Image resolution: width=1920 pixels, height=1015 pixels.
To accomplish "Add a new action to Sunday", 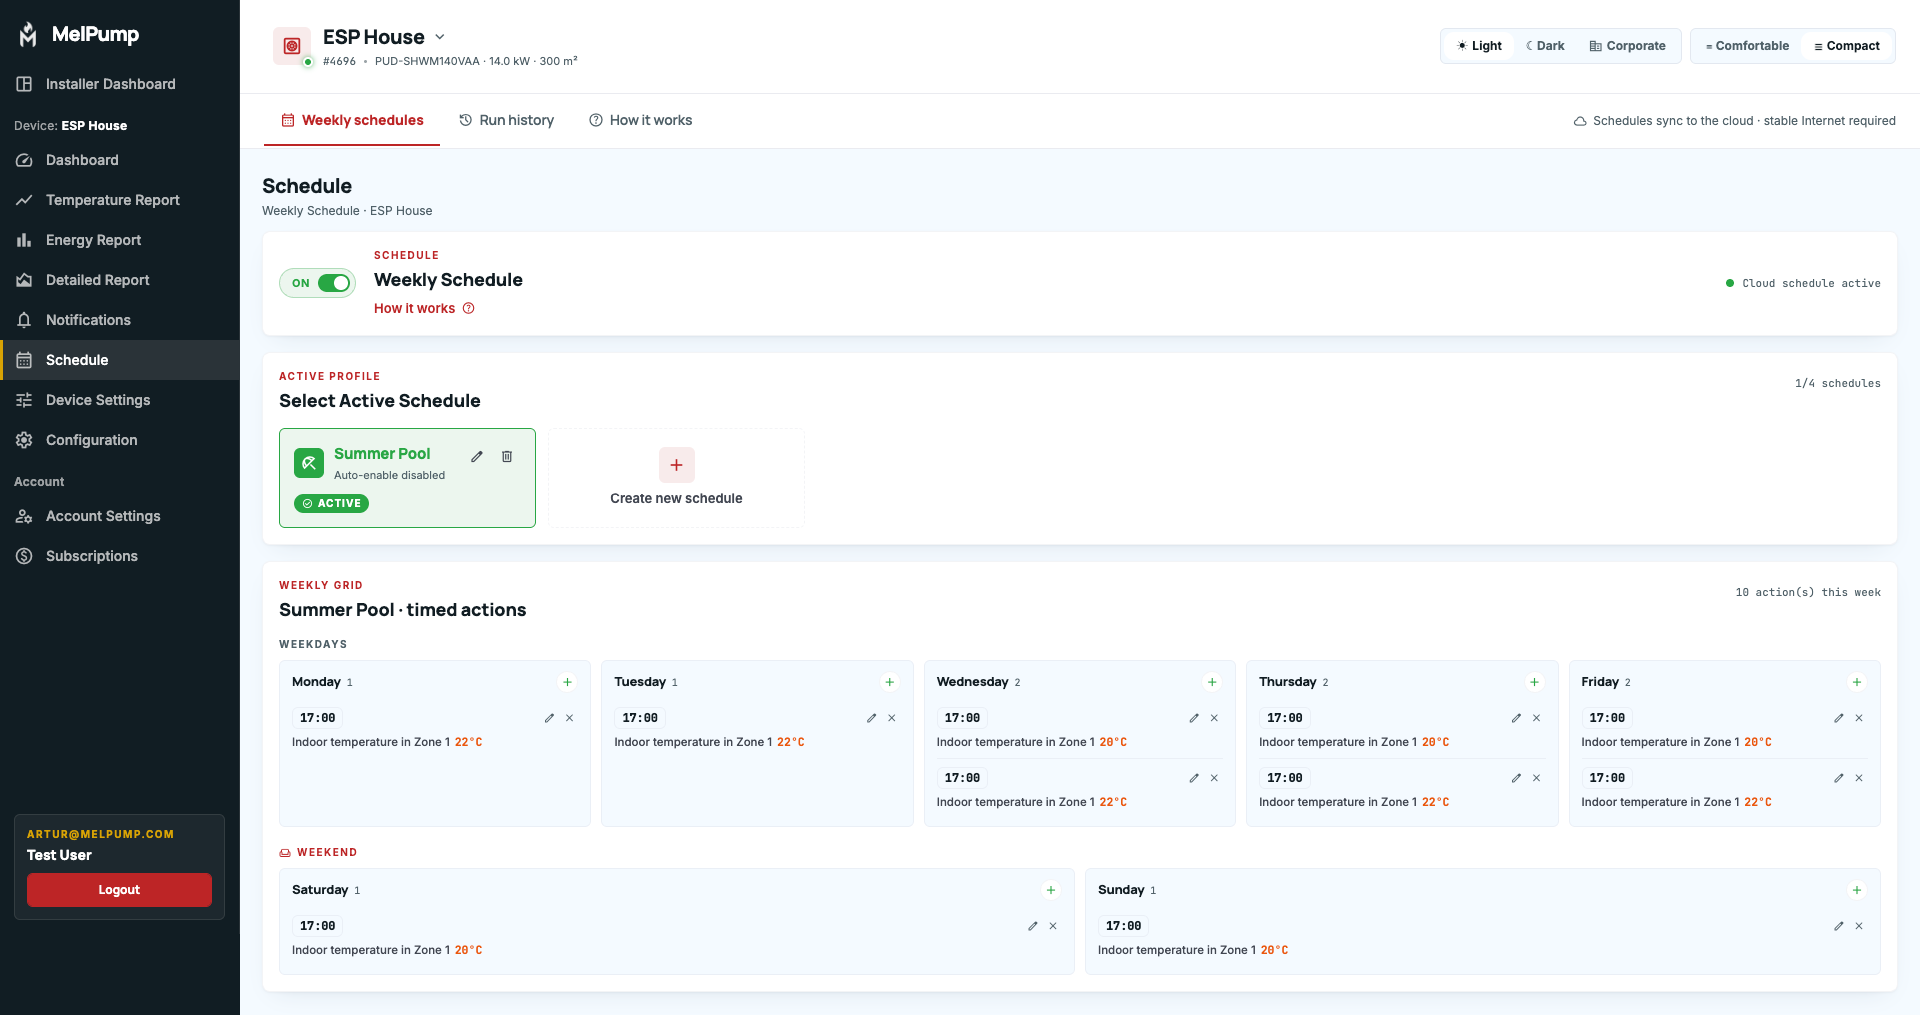I will (x=1857, y=890).
